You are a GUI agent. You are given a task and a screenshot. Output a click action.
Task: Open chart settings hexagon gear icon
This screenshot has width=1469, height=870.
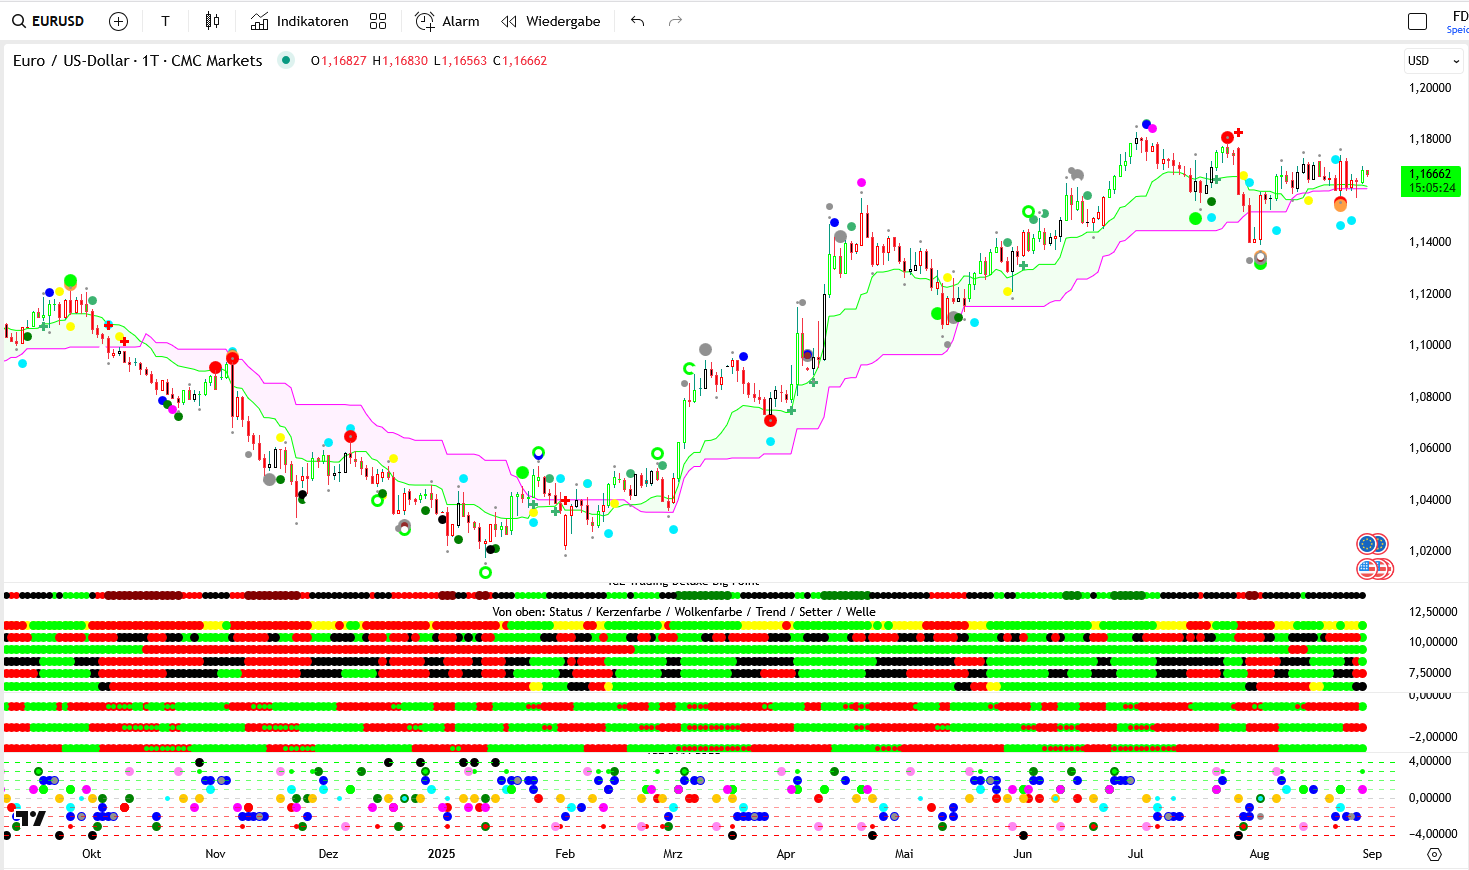coord(1434,854)
